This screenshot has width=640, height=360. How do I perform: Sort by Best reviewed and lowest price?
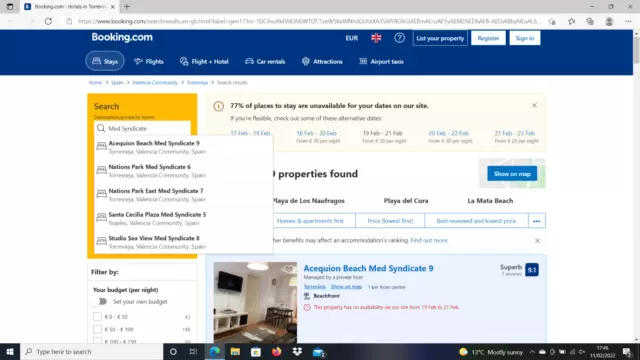pos(476,221)
